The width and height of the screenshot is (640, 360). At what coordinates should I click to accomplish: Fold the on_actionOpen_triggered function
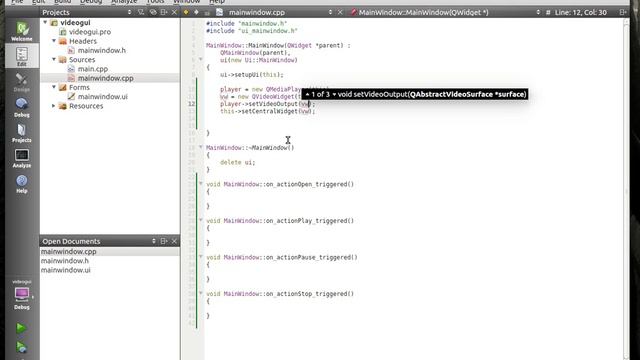tap(201, 184)
